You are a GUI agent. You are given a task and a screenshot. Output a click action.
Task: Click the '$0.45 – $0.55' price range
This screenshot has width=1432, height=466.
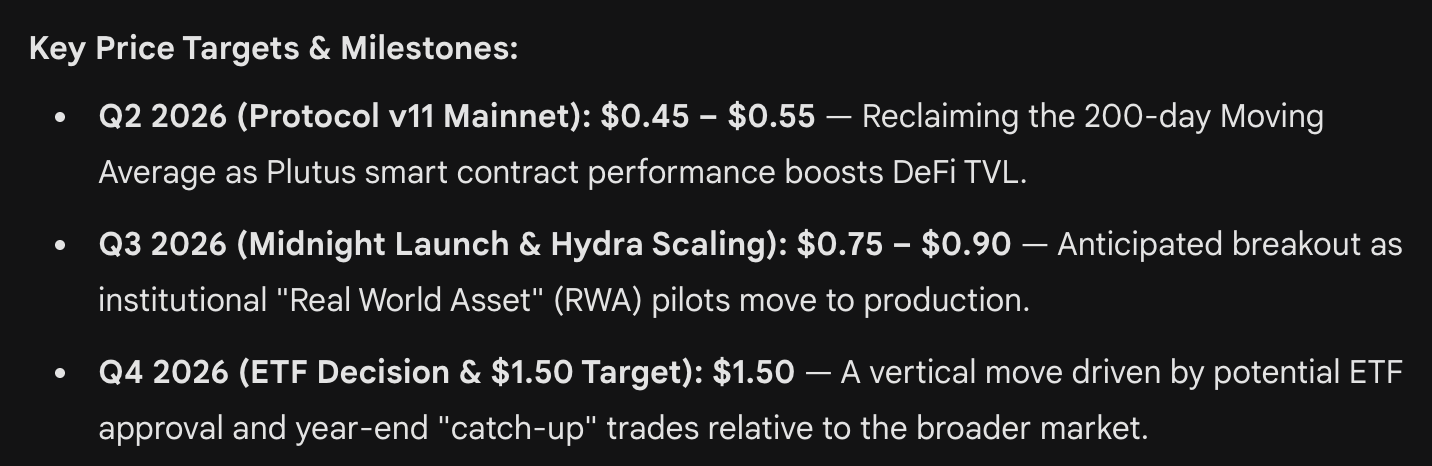click(708, 117)
